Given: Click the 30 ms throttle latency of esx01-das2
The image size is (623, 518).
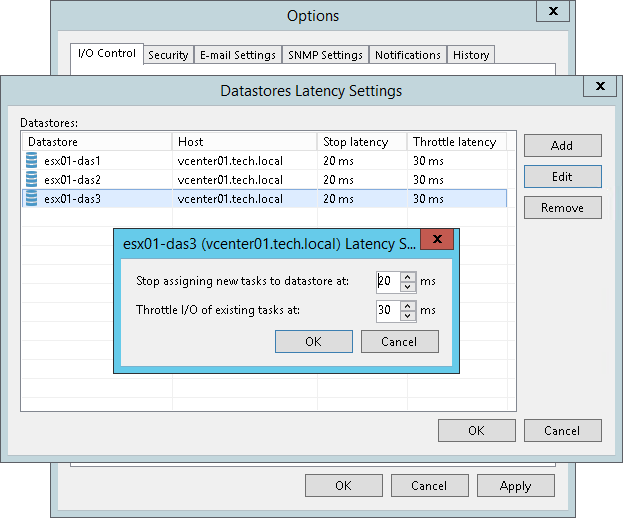Looking at the screenshot, I should point(428,180).
